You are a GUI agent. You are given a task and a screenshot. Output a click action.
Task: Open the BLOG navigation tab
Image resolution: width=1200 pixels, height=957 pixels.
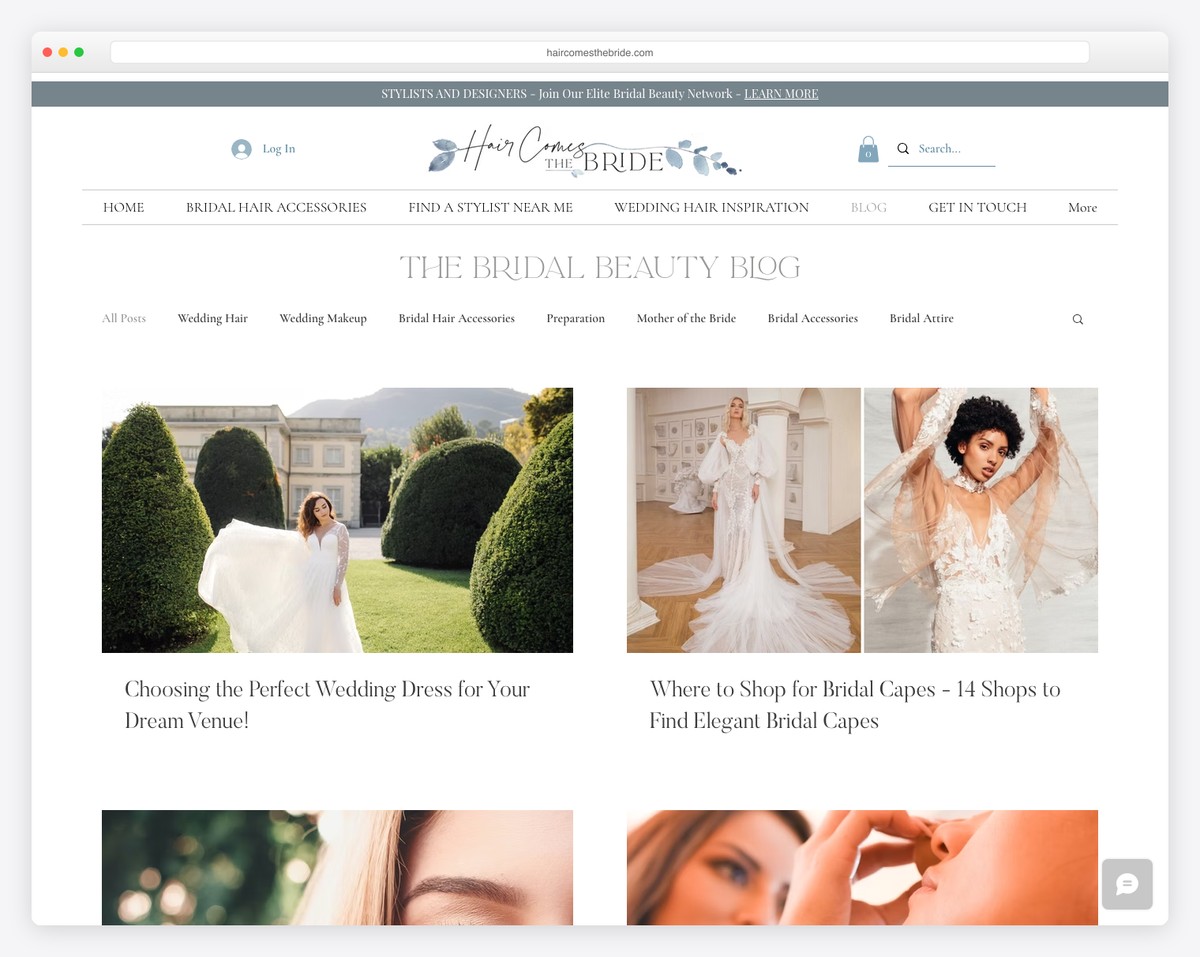868,207
